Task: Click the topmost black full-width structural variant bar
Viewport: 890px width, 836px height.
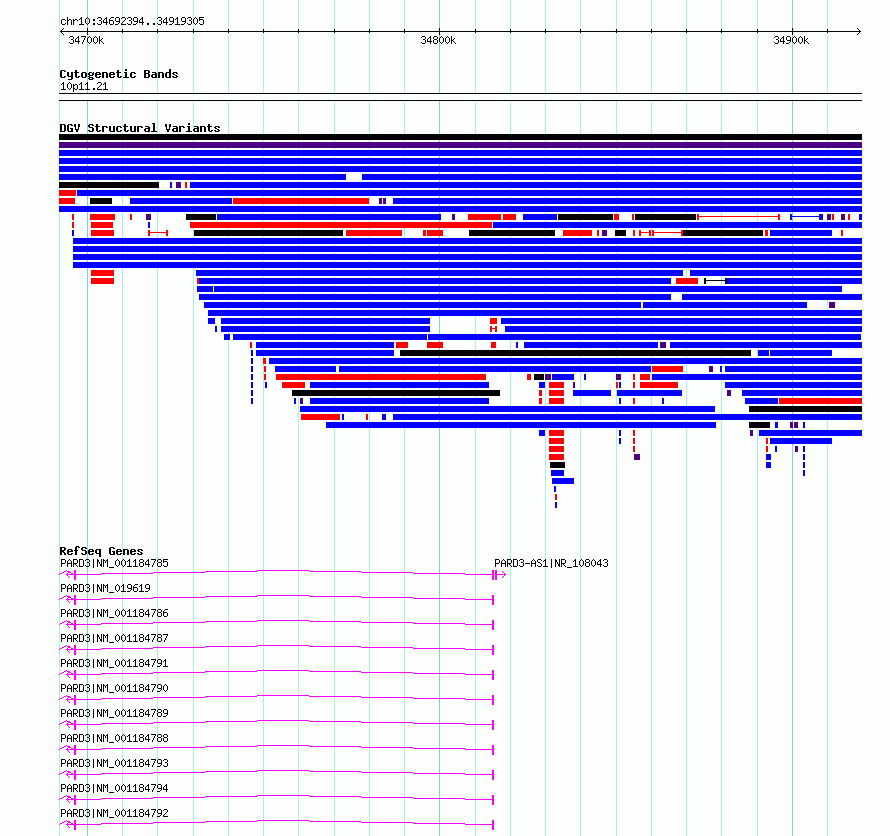Action: point(460,137)
